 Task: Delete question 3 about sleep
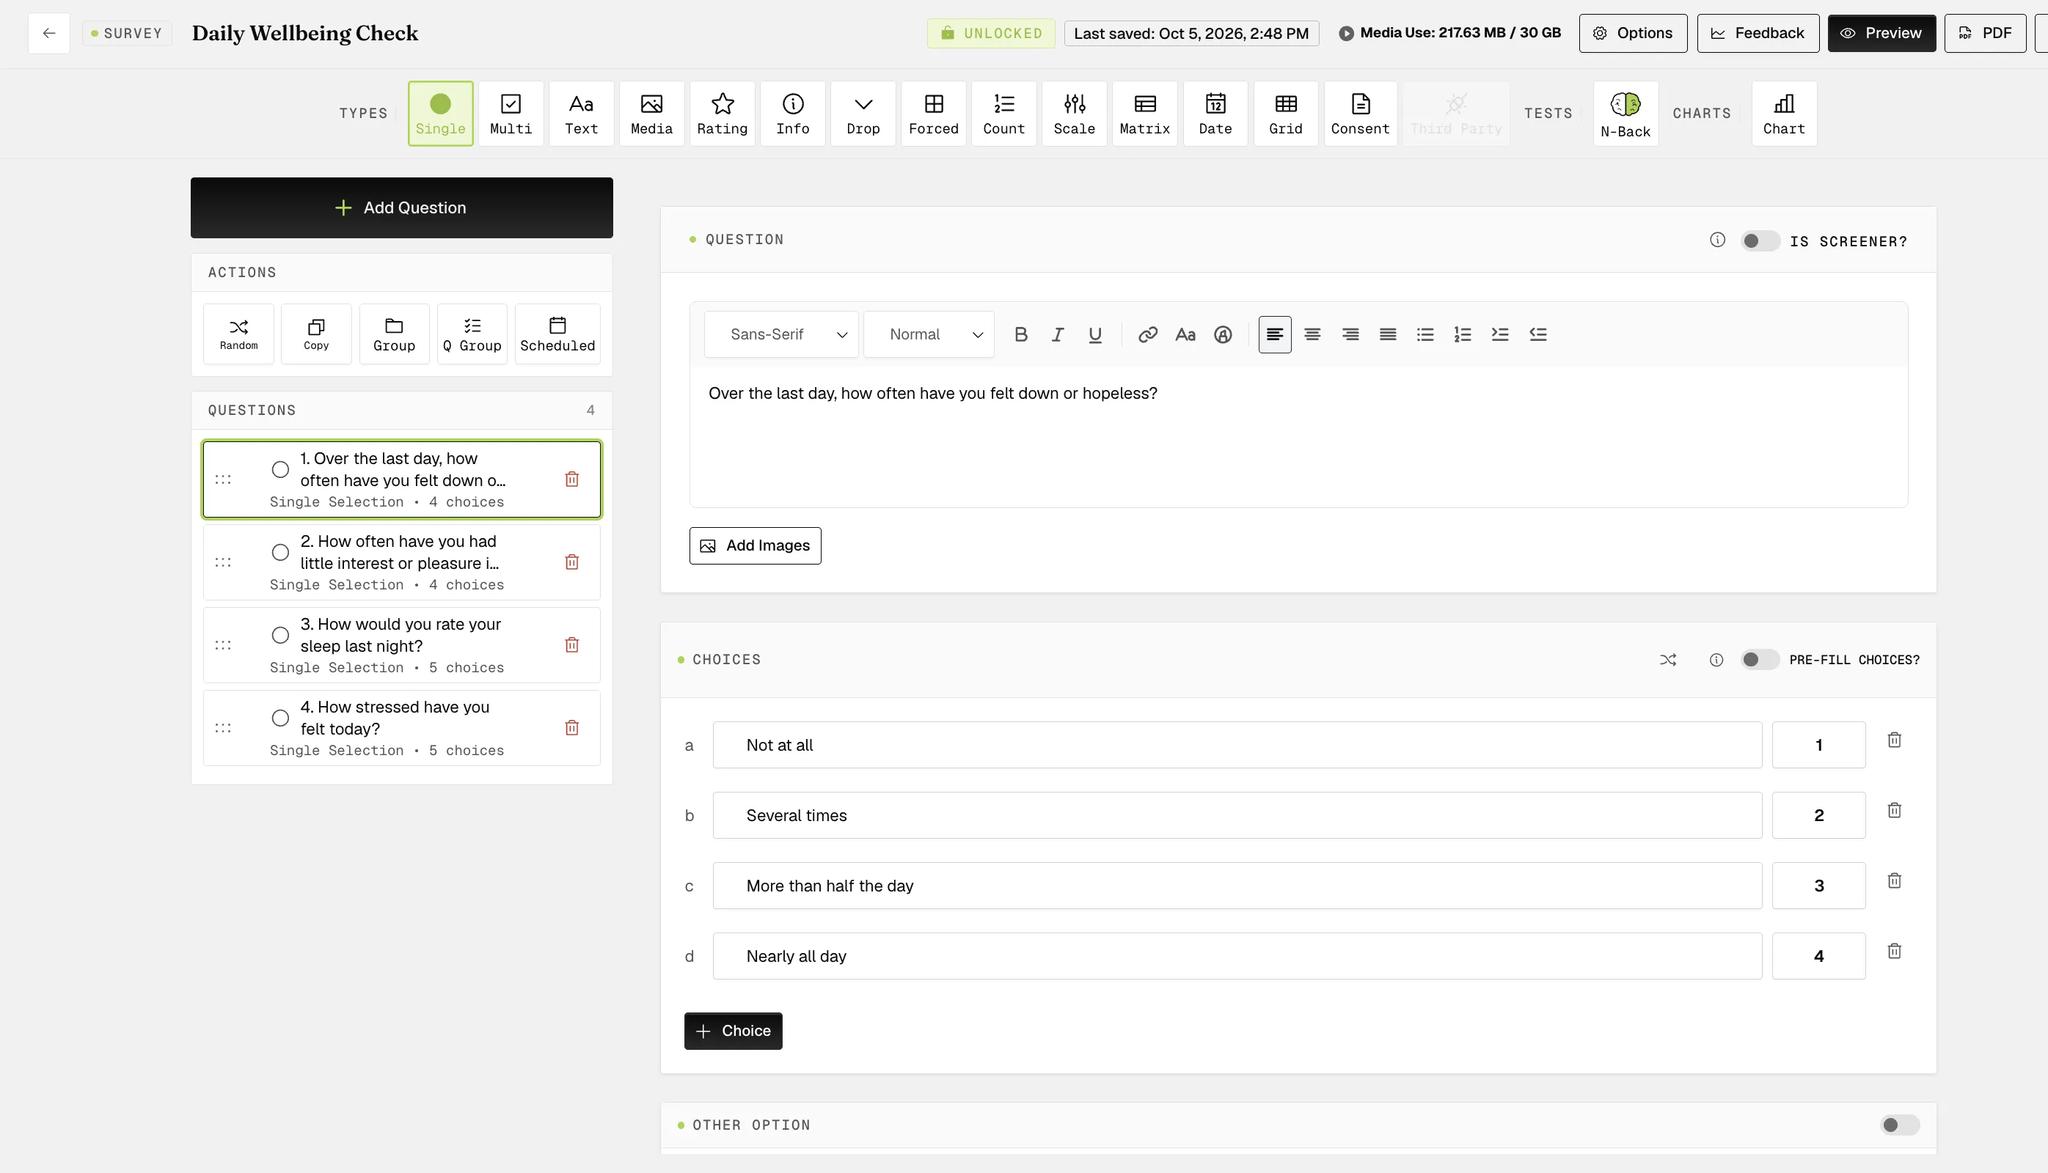[x=572, y=645]
